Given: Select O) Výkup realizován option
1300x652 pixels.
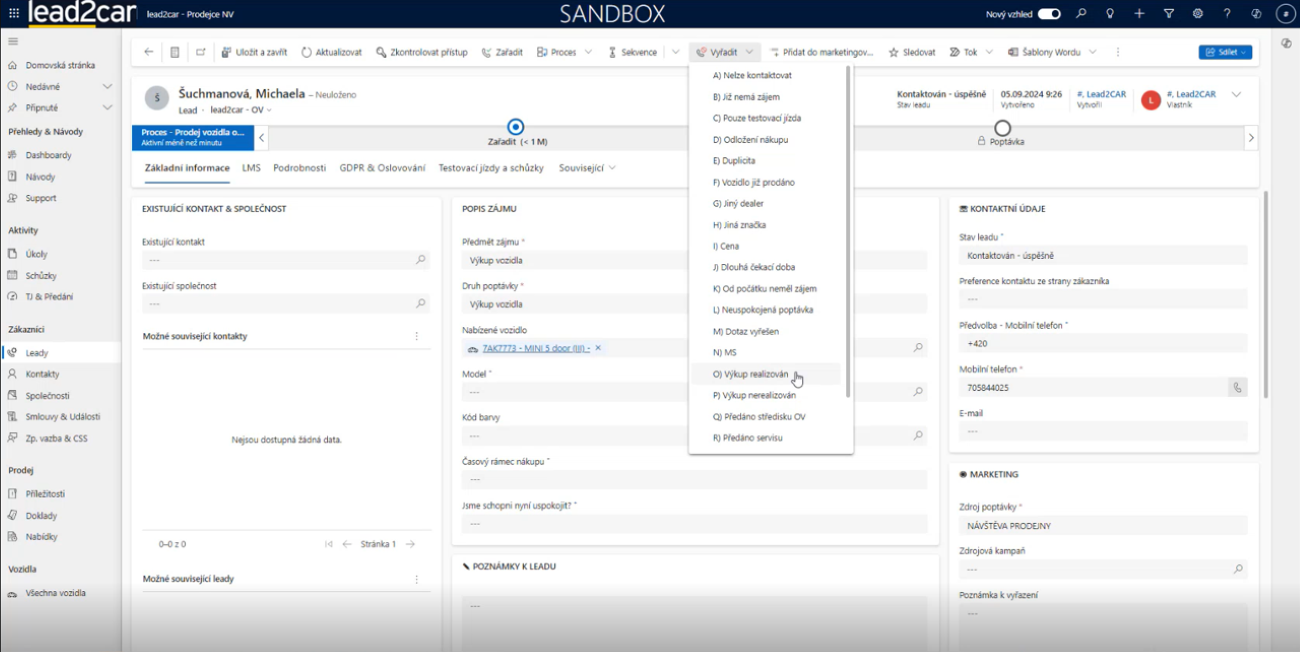Looking at the screenshot, I should [x=750, y=374].
